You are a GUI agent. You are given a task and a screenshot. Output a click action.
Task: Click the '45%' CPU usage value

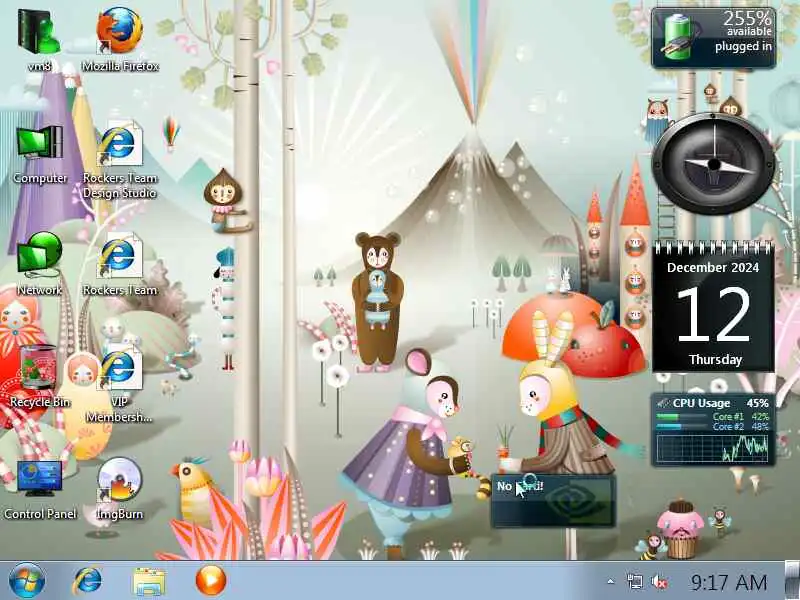[x=757, y=403]
